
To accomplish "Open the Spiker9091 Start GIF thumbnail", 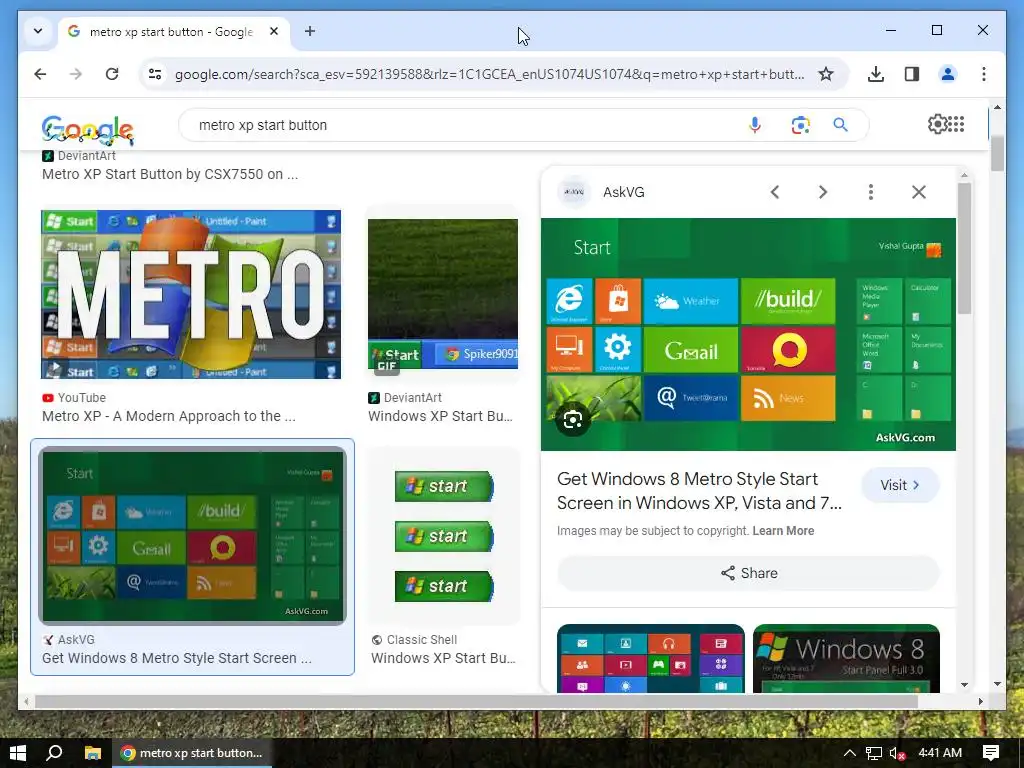I will pos(443,295).
